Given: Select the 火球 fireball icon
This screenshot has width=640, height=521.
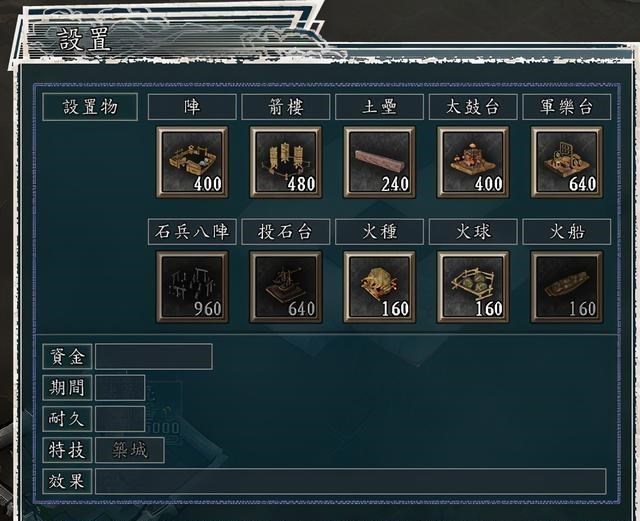Looking at the screenshot, I should point(473,287).
